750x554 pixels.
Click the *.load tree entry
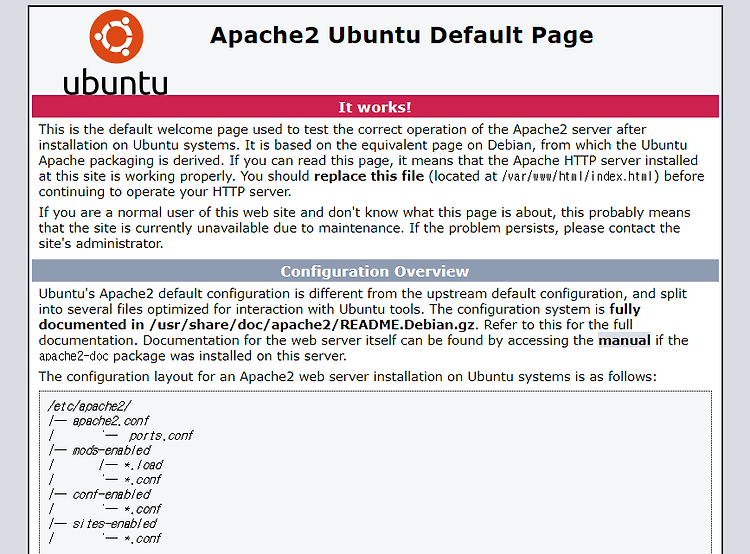point(143,465)
